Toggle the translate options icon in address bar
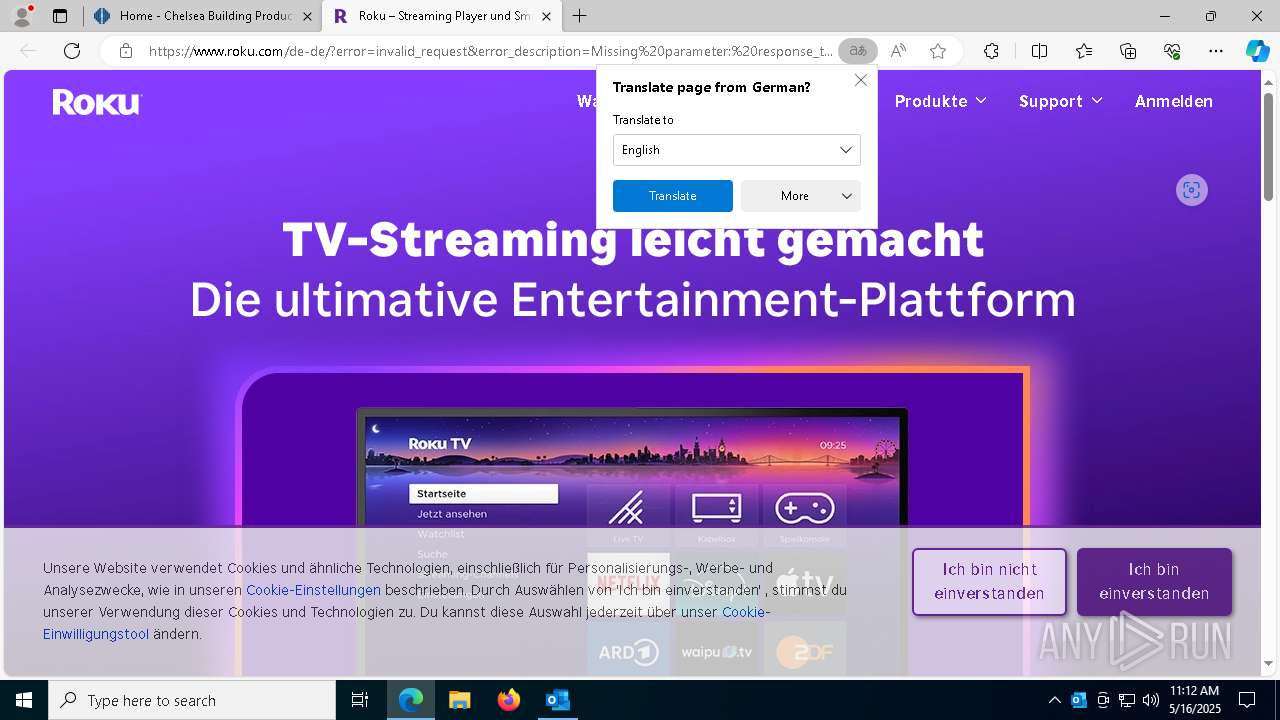This screenshot has width=1280, height=720. [x=858, y=51]
